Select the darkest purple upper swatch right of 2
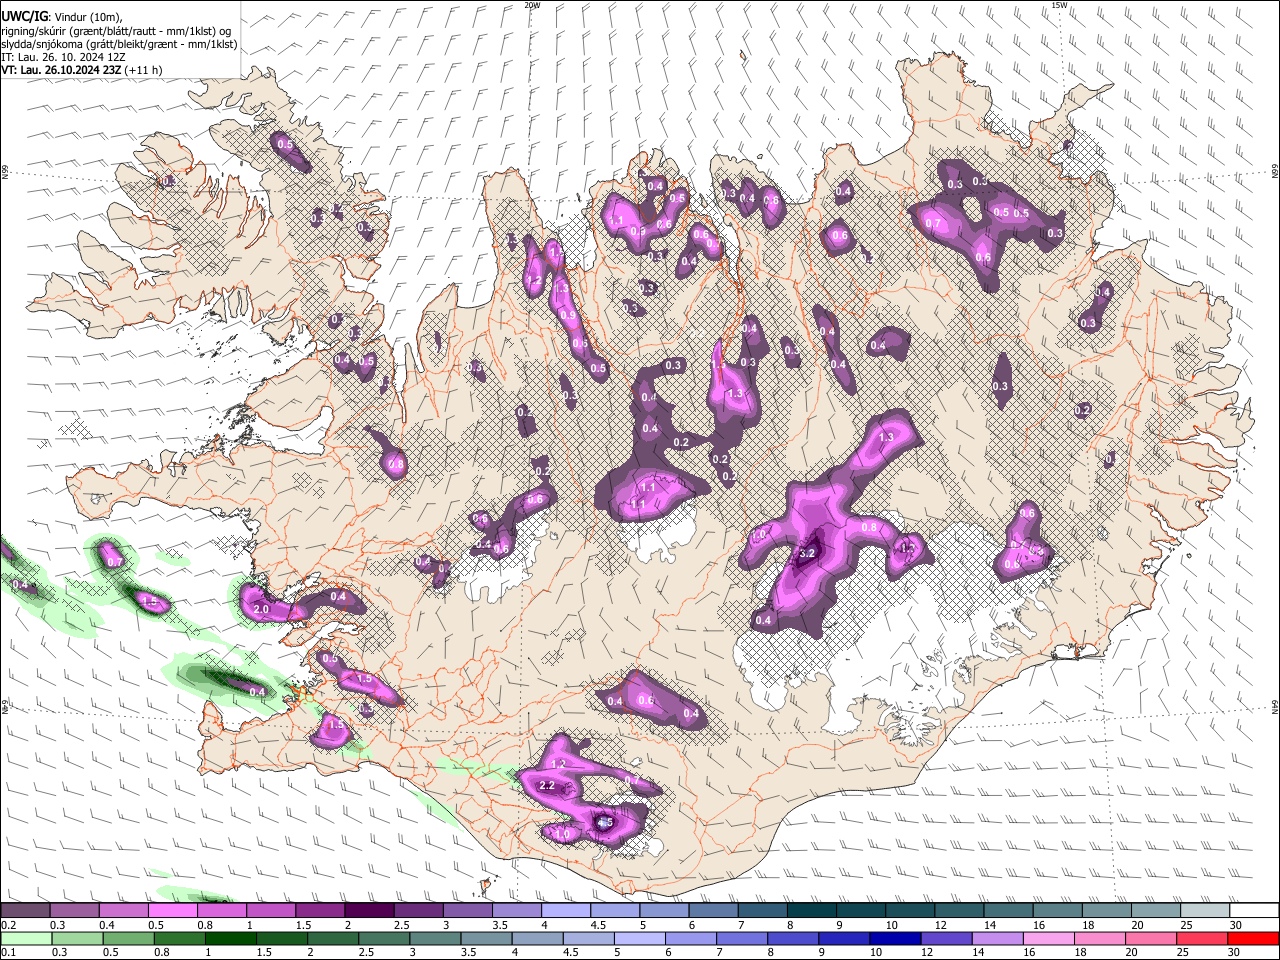 click(x=368, y=911)
